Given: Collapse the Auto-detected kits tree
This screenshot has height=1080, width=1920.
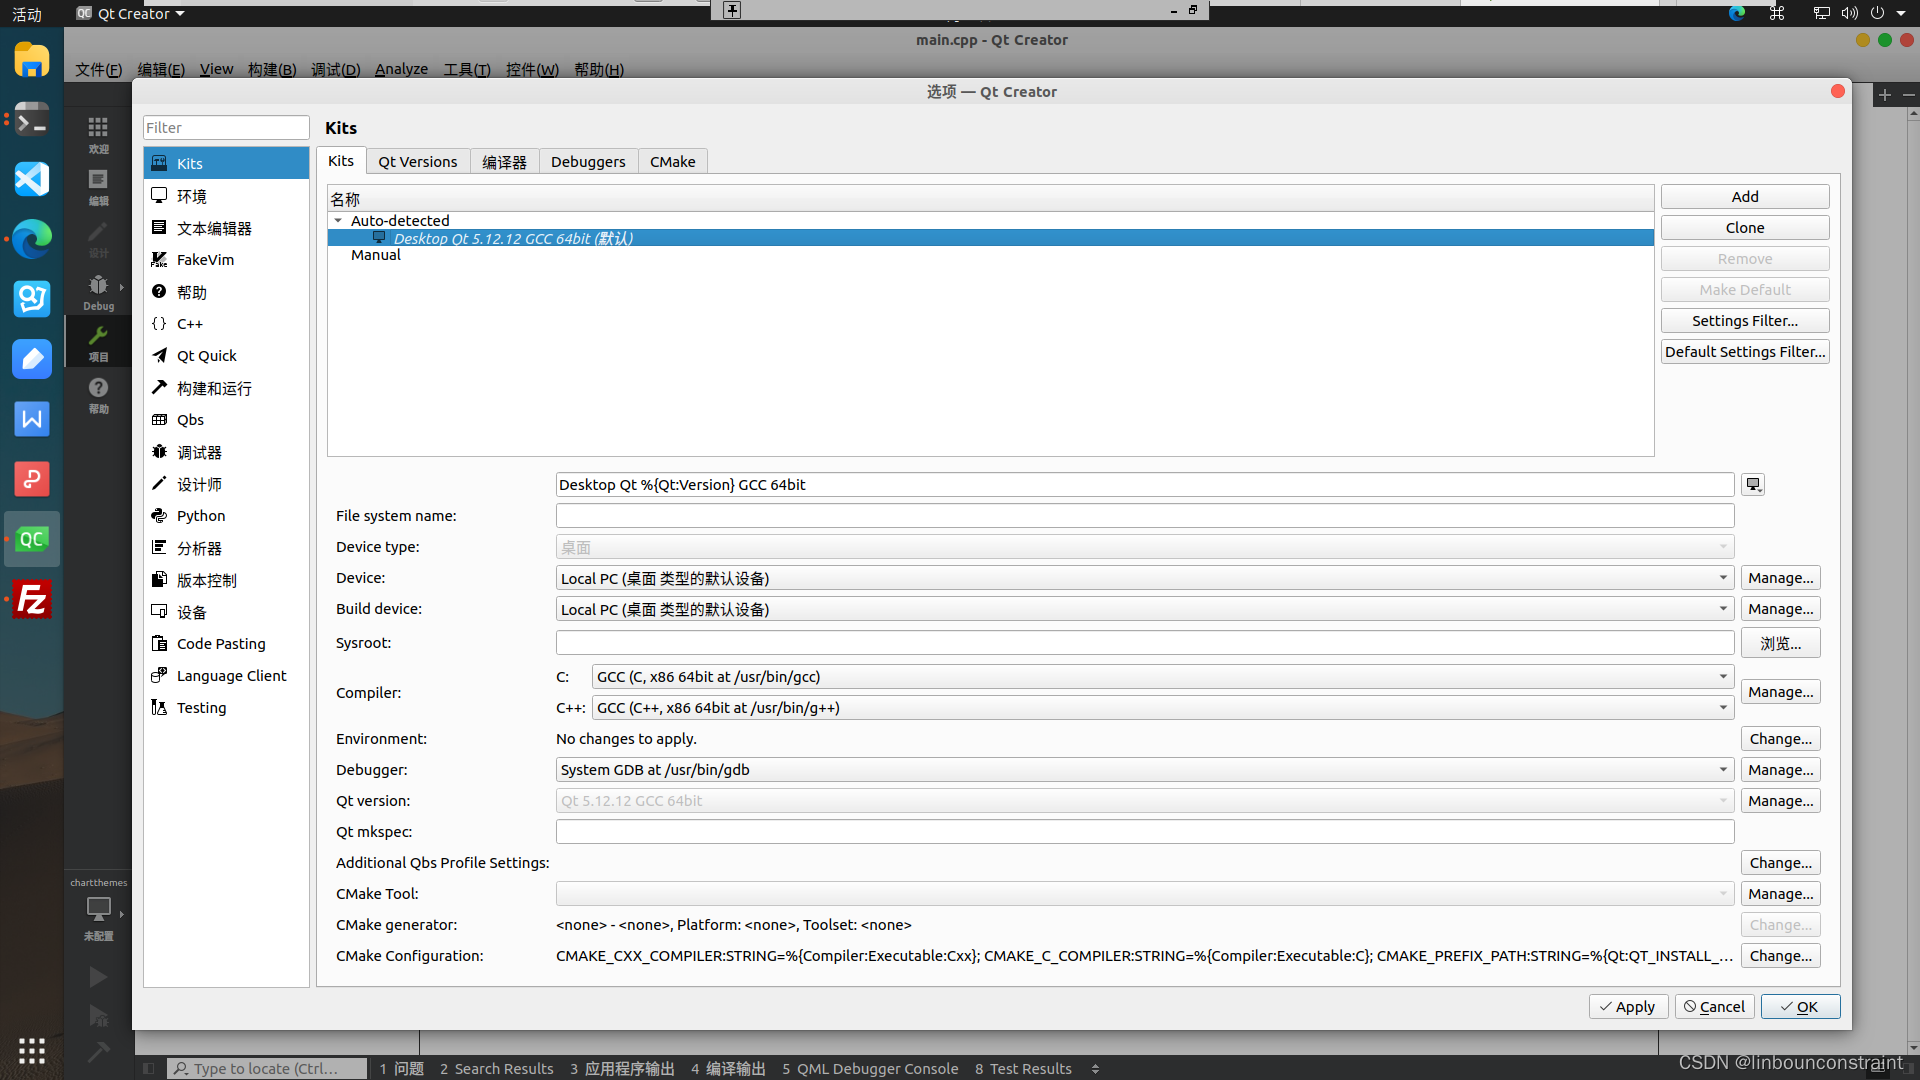Looking at the screenshot, I should coord(338,221).
